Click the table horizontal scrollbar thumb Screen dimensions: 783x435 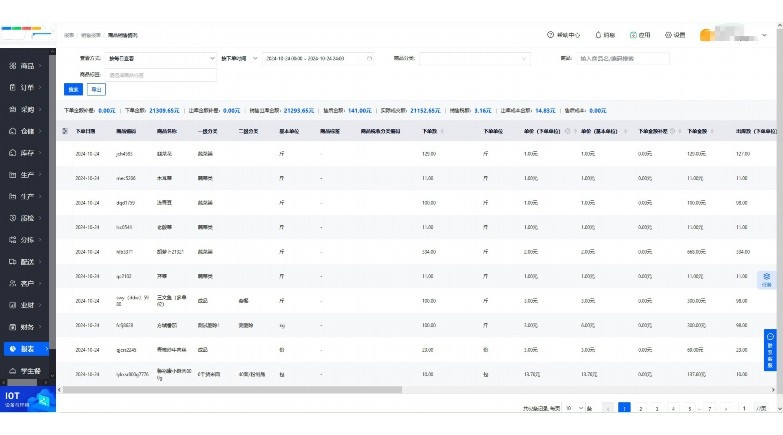[x=232, y=390]
